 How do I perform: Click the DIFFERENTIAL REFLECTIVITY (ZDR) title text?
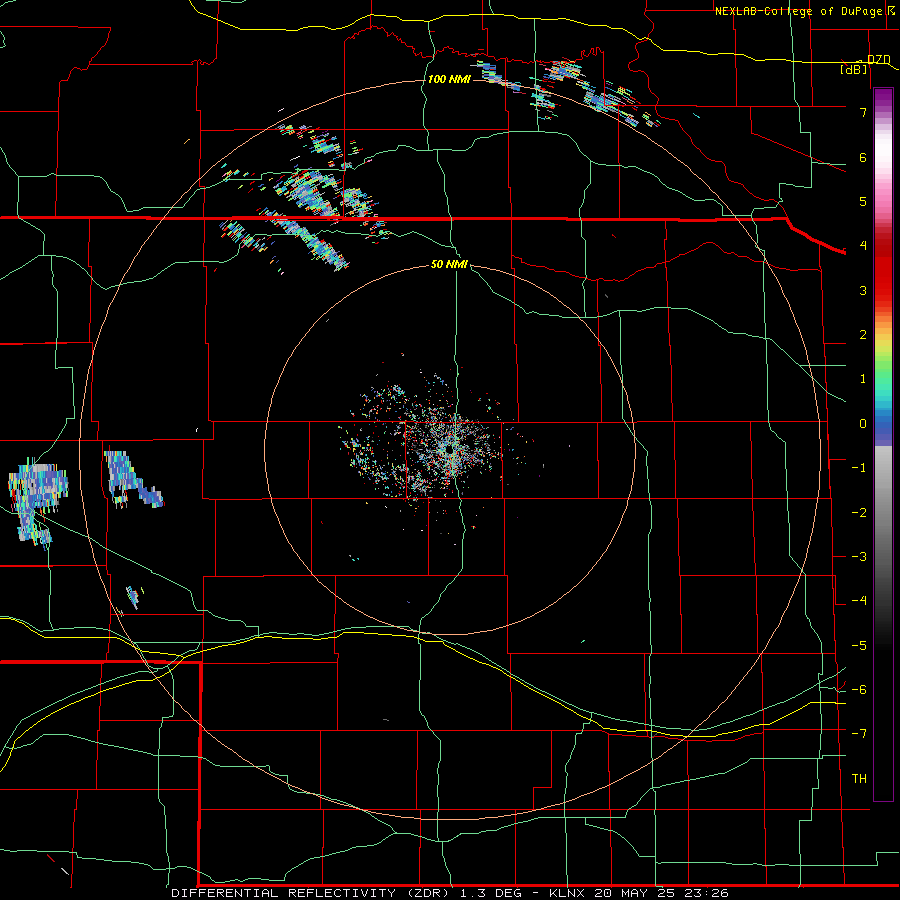[x=312, y=893]
